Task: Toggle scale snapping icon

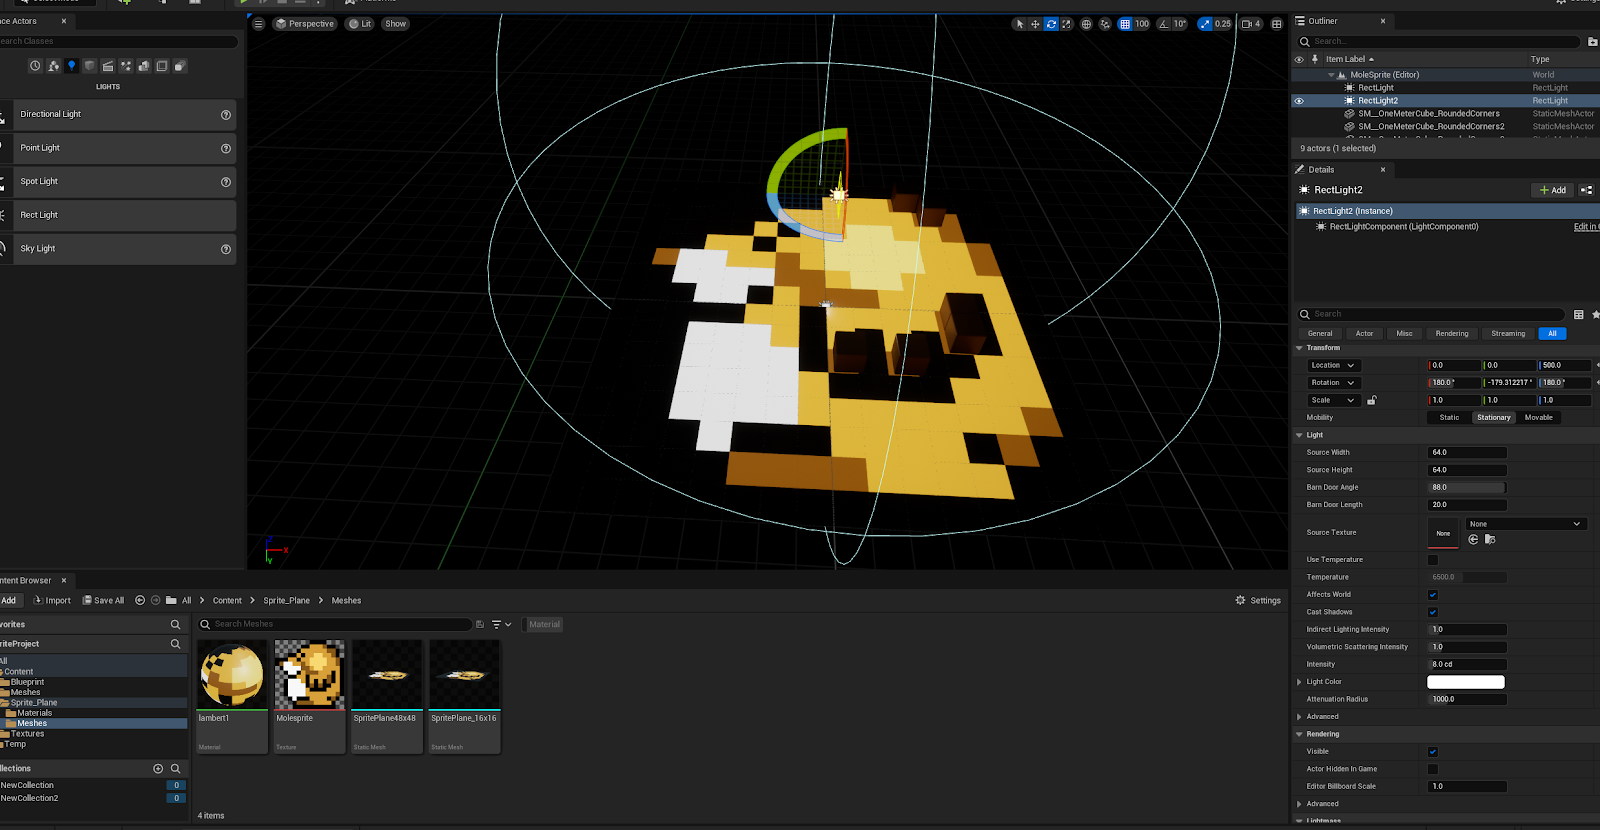Action: pyautogui.click(x=1205, y=24)
